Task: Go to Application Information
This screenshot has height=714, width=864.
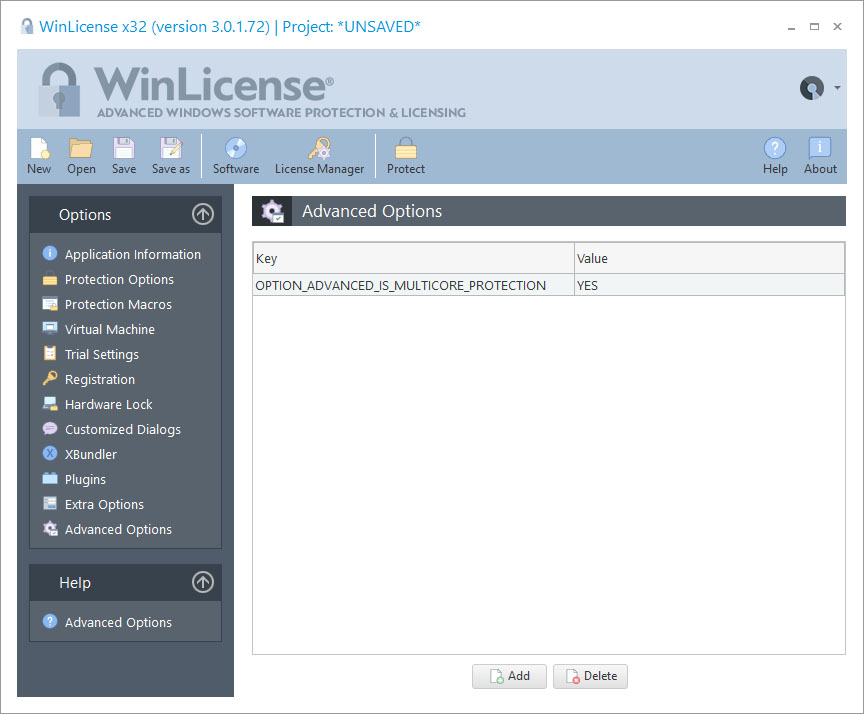Action: (x=133, y=255)
